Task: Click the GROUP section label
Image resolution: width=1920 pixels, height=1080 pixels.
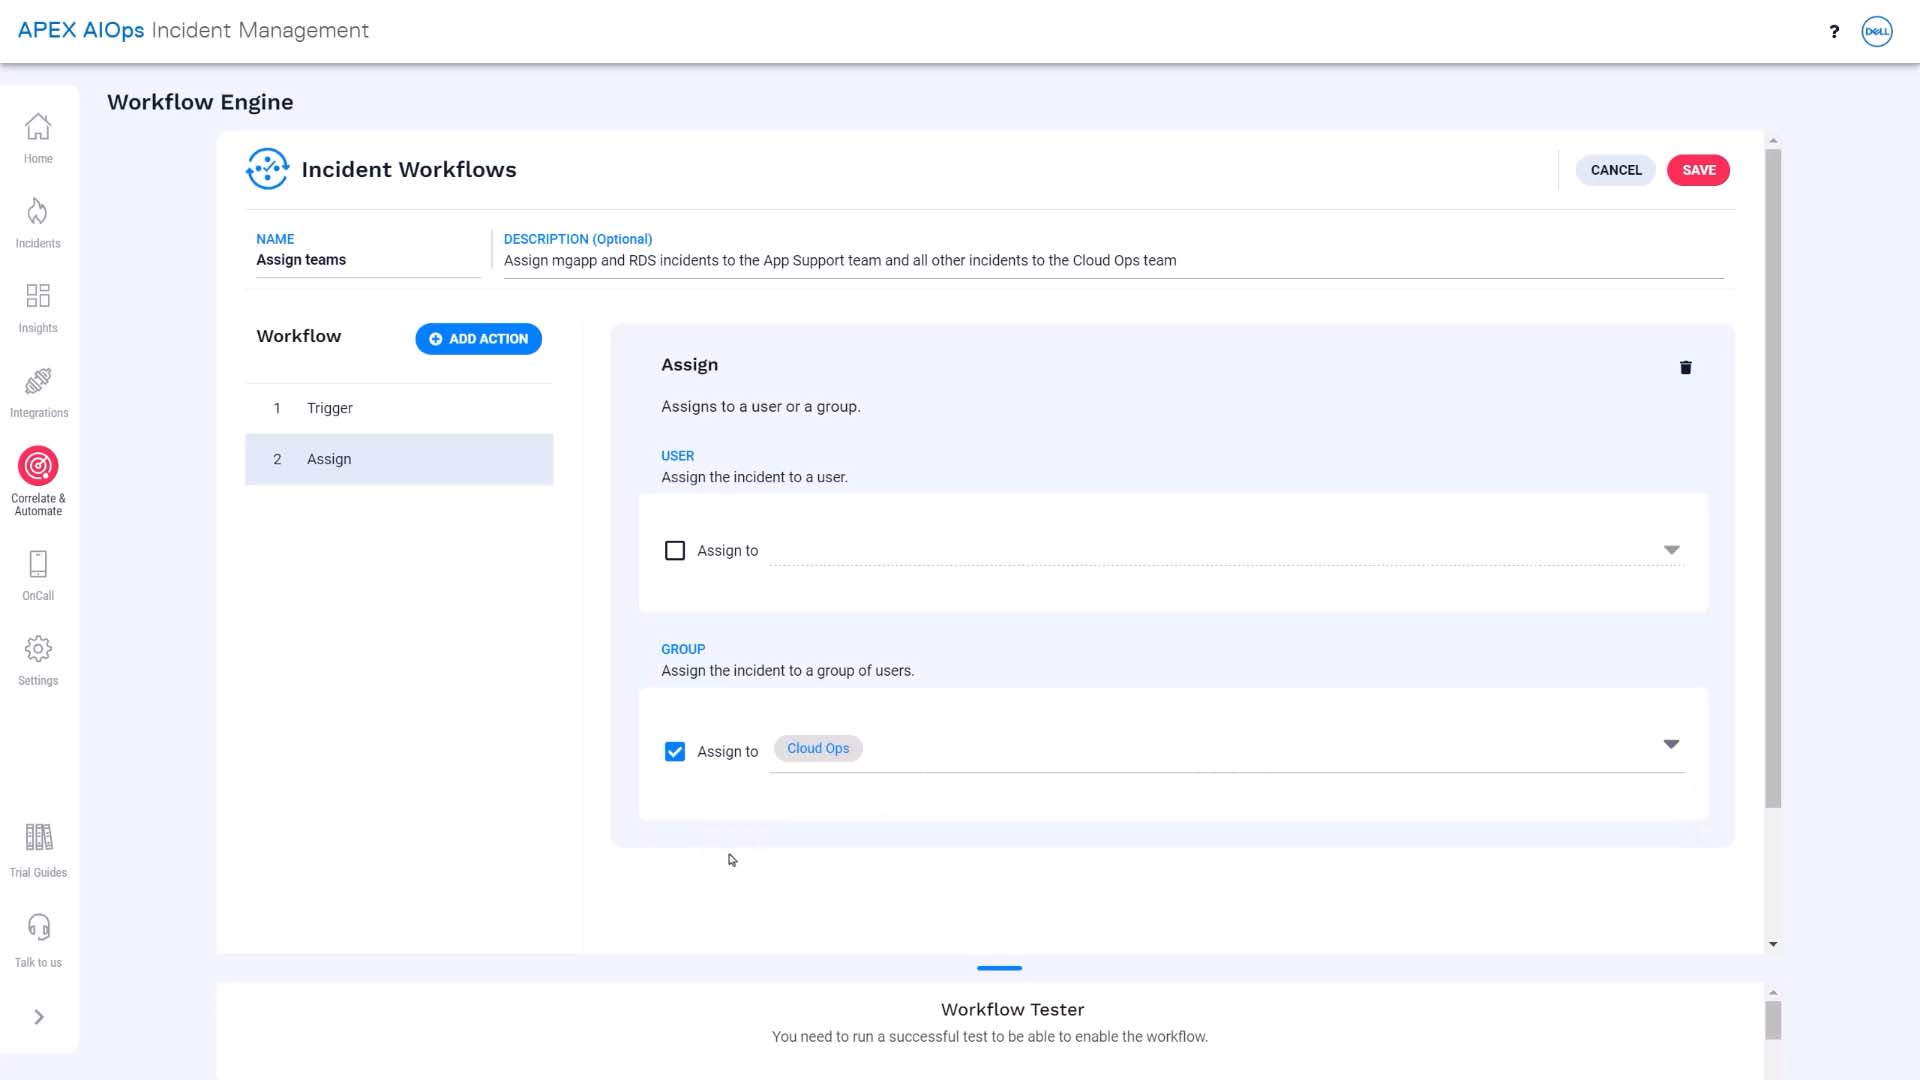Action: (x=683, y=650)
